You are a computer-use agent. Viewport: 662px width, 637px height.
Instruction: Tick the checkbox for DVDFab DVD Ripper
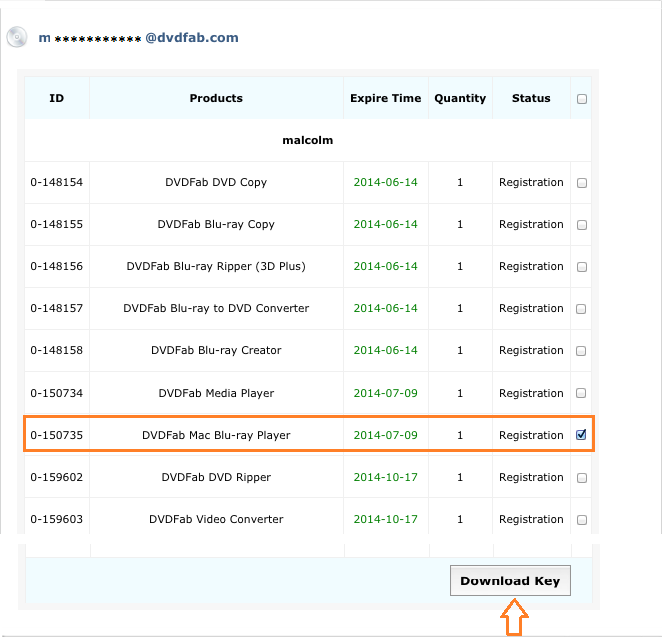point(582,478)
